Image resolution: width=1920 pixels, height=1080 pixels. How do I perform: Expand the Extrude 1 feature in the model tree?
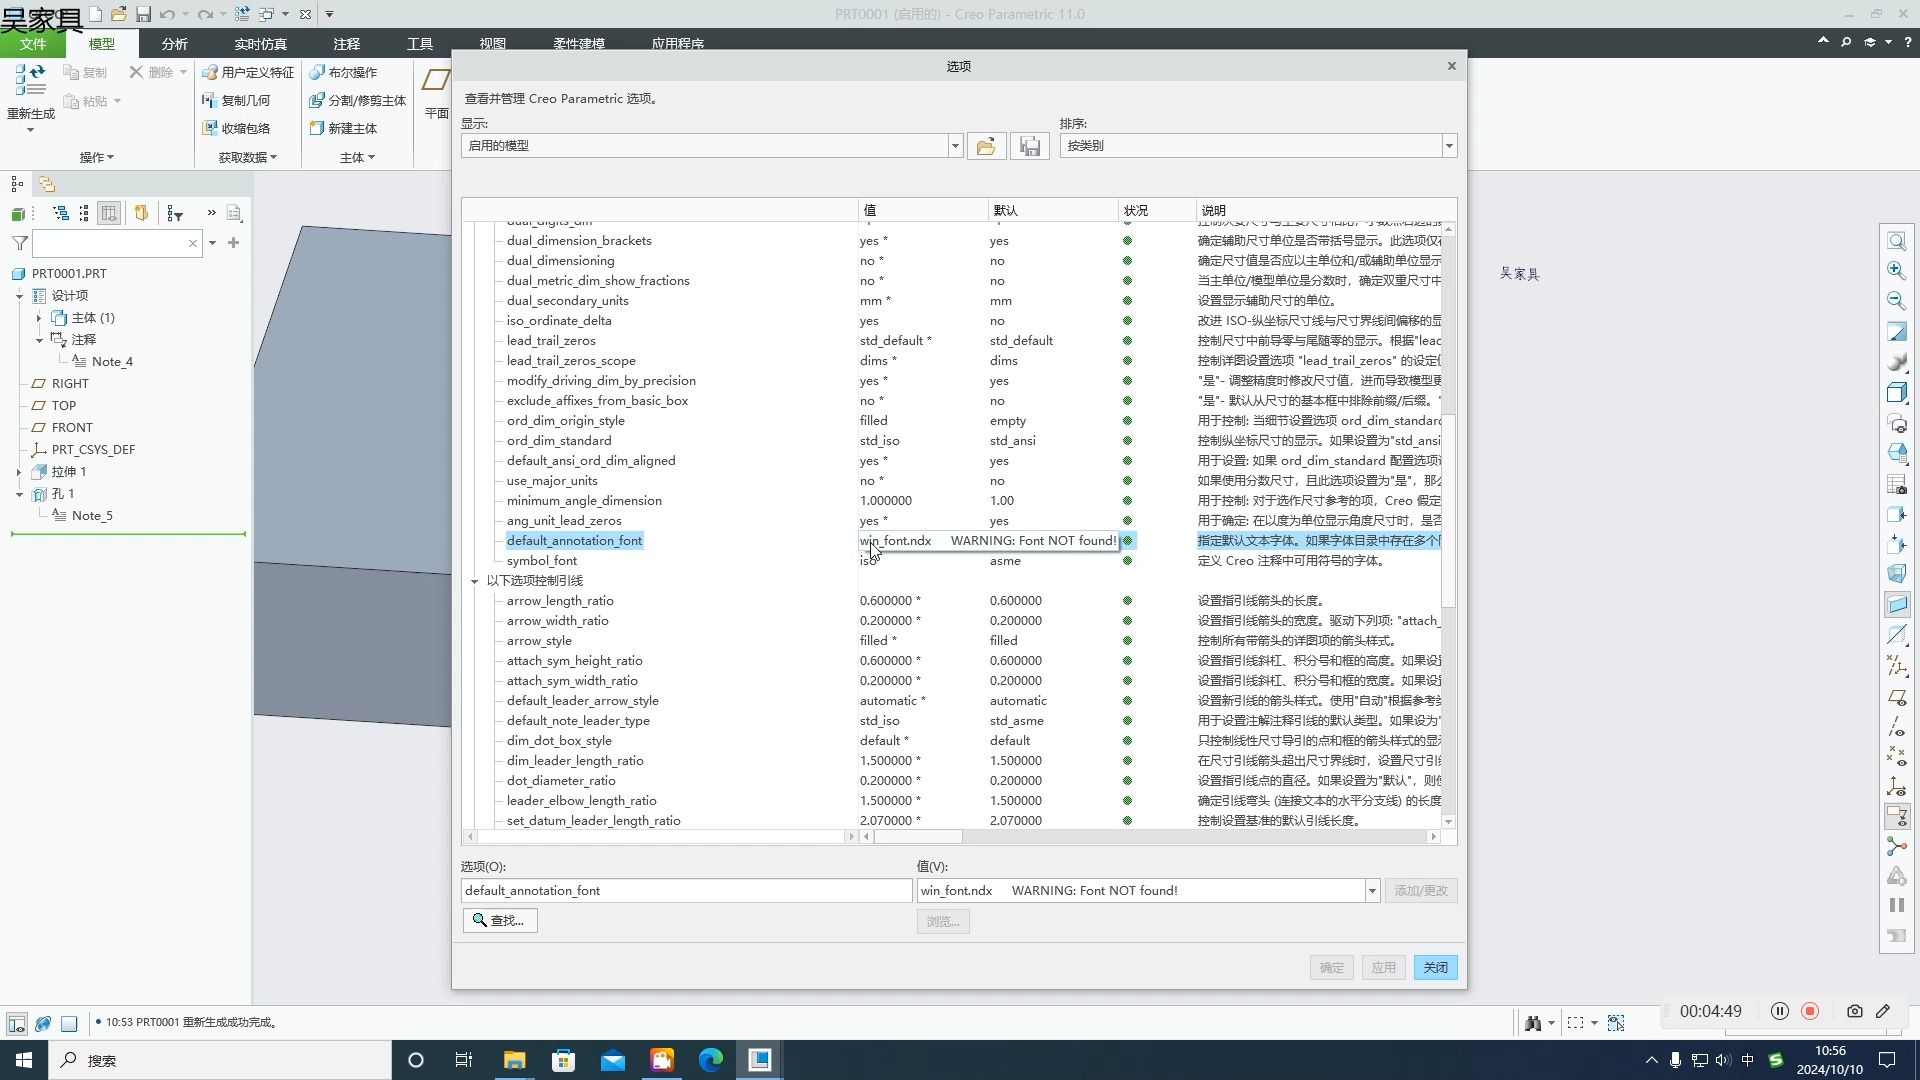19,472
